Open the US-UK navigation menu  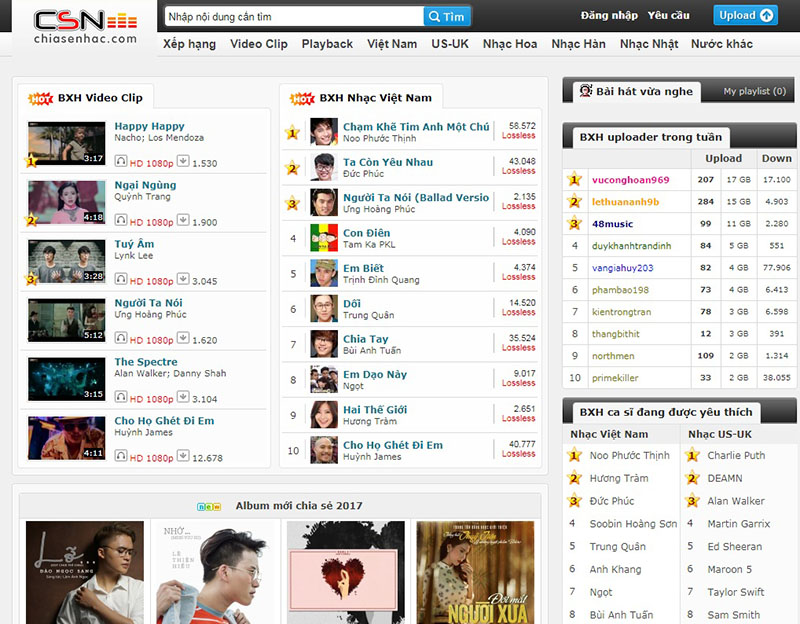point(450,44)
